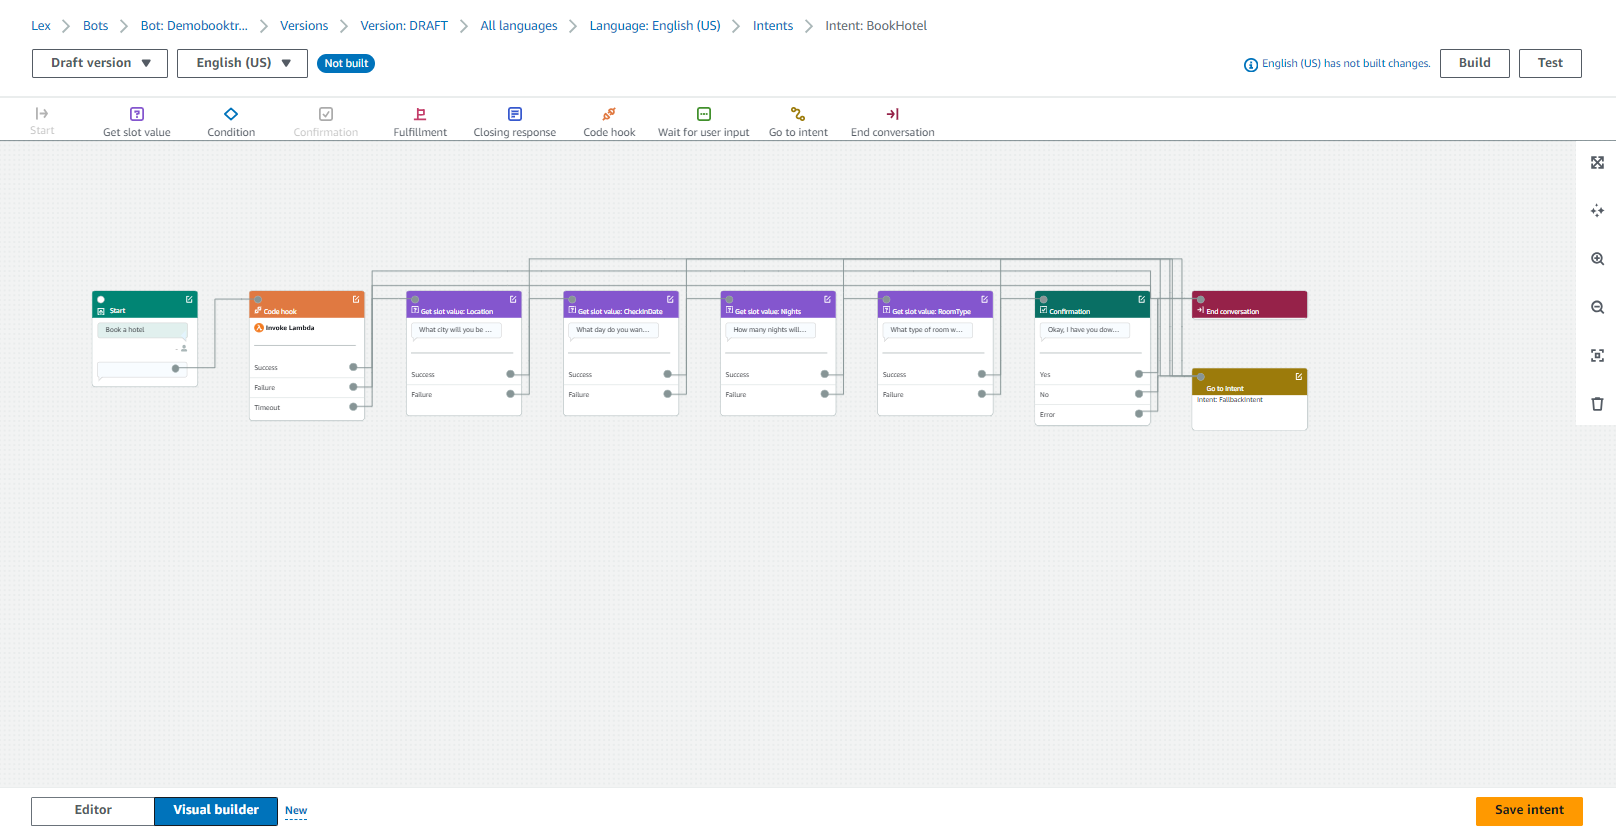The image size is (1616, 828).
Task: Switch to the Visual builder tab
Action: pos(216,811)
